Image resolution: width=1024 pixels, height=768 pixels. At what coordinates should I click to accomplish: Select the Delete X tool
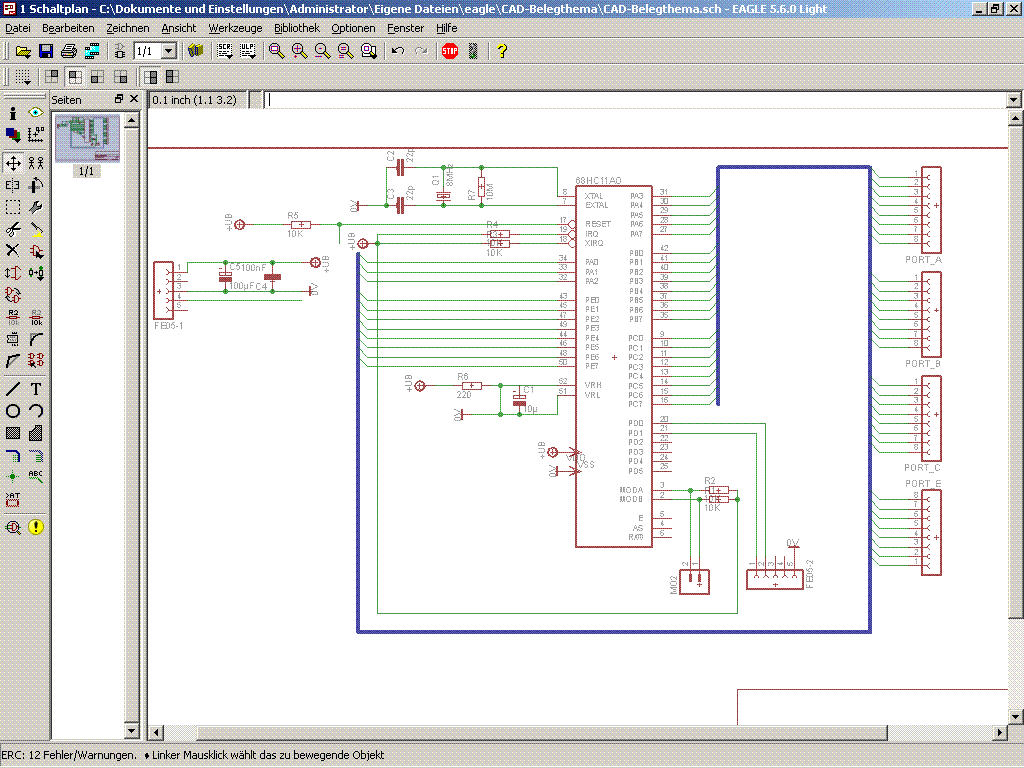[x=13, y=251]
